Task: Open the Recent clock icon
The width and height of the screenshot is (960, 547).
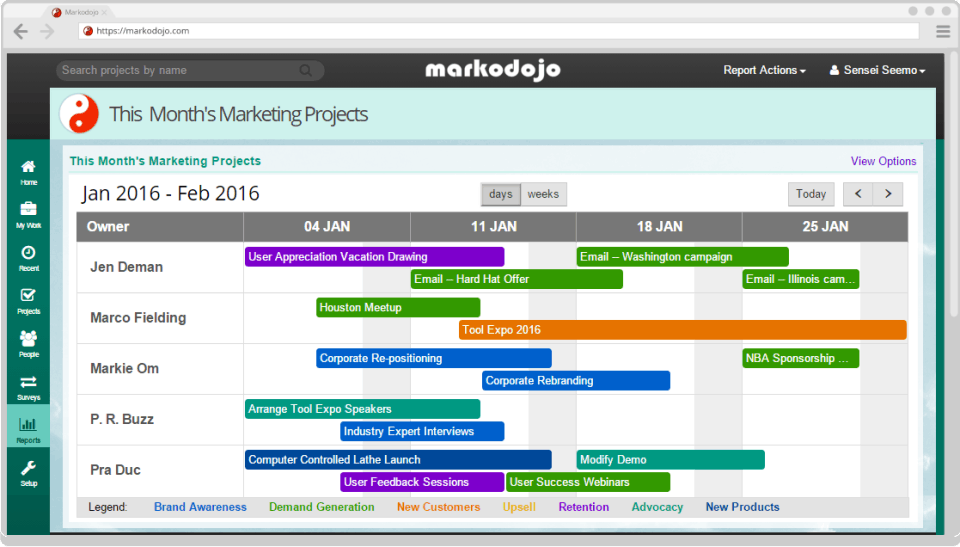Action: [28, 252]
